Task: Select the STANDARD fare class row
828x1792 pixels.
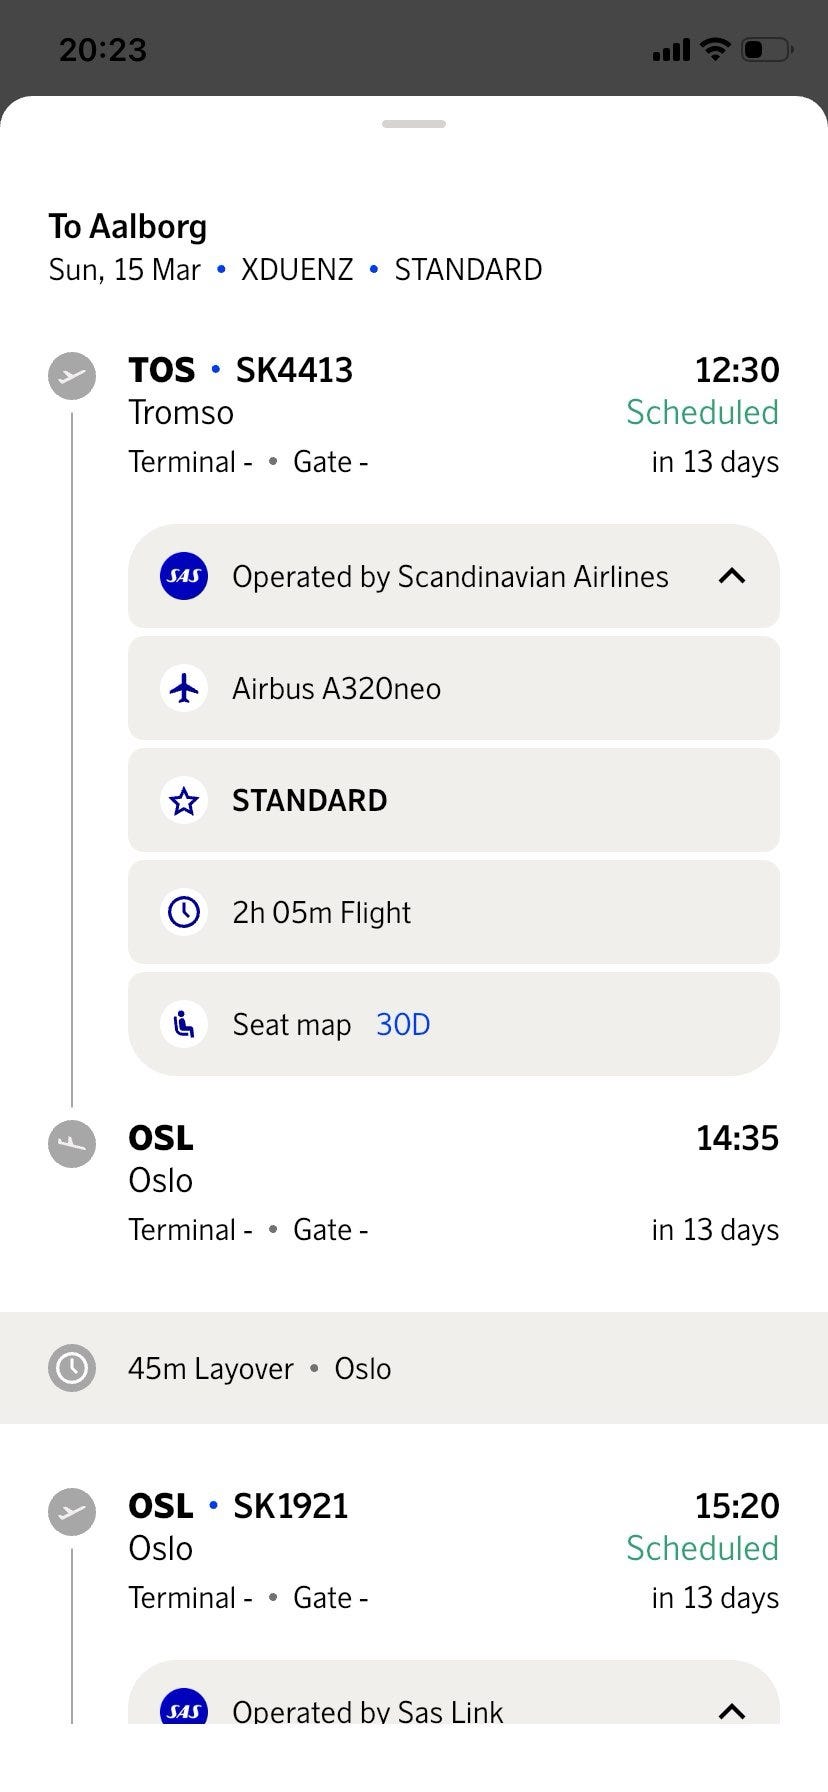Action: coord(454,801)
